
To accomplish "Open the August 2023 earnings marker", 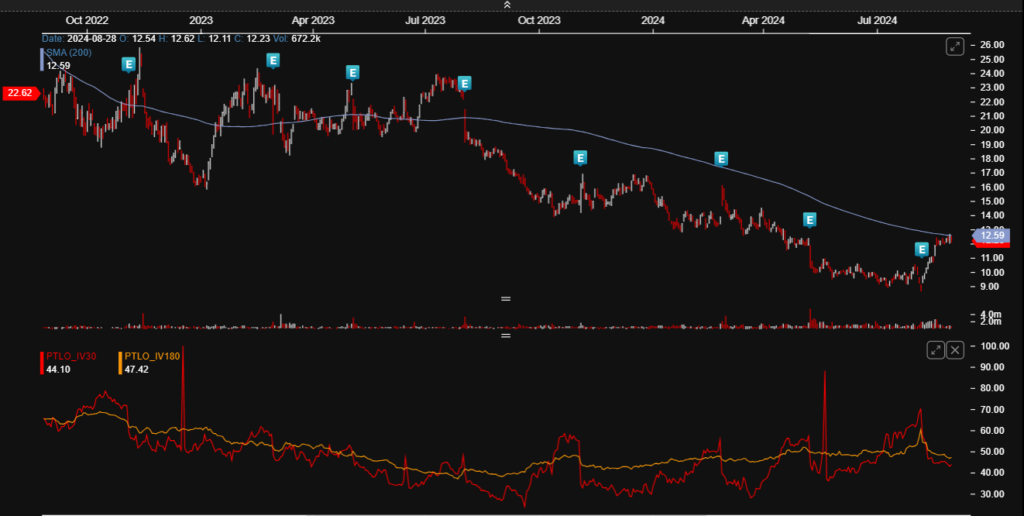I will click(464, 84).
